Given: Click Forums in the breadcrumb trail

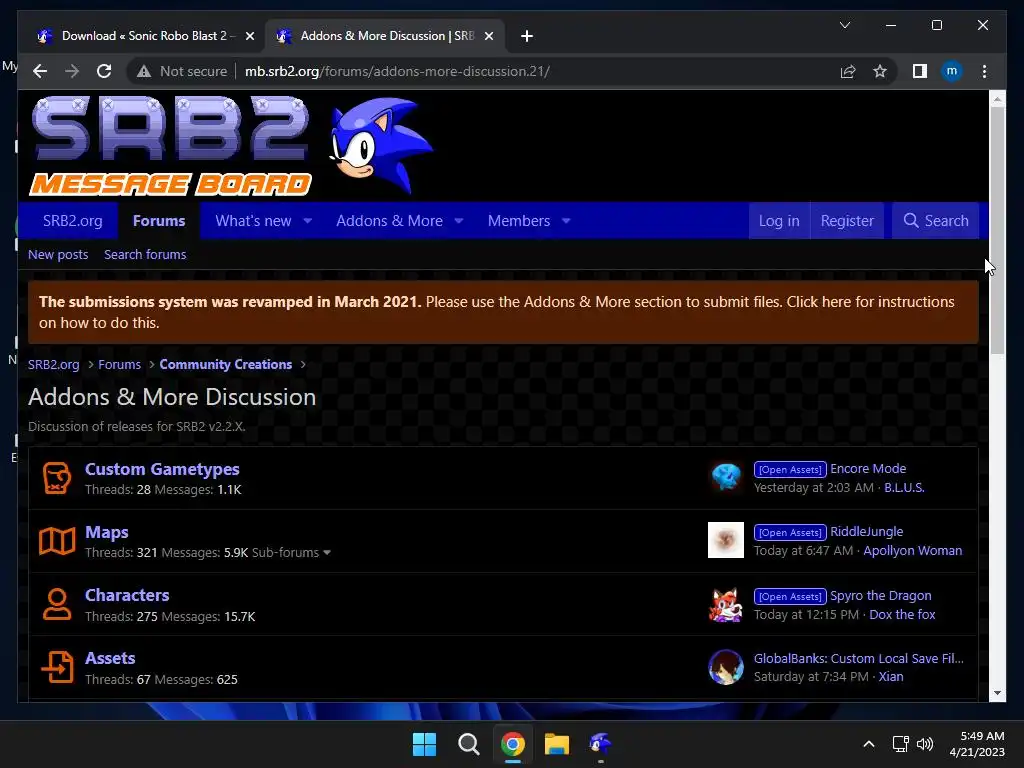Looking at the screenshot, I should click(x=120, y=364).
